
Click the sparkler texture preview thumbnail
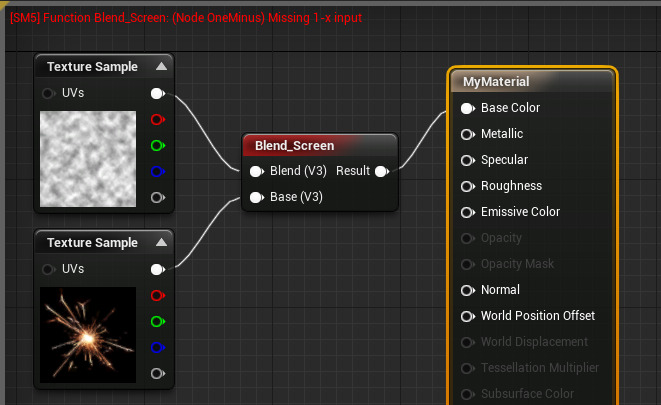(x=87, y=335)
